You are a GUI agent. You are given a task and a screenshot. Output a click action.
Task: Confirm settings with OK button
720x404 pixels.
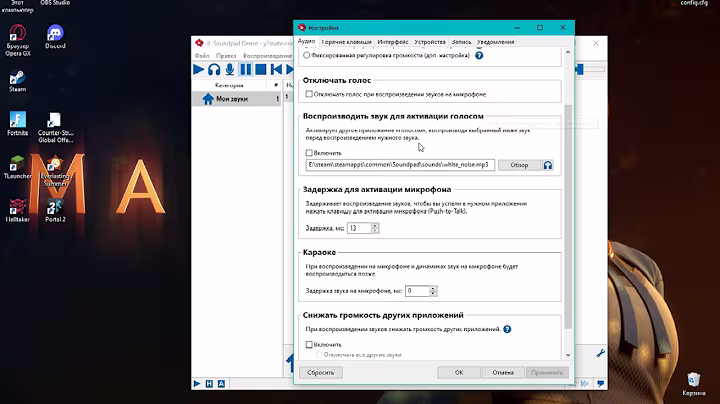click(459, 372)
